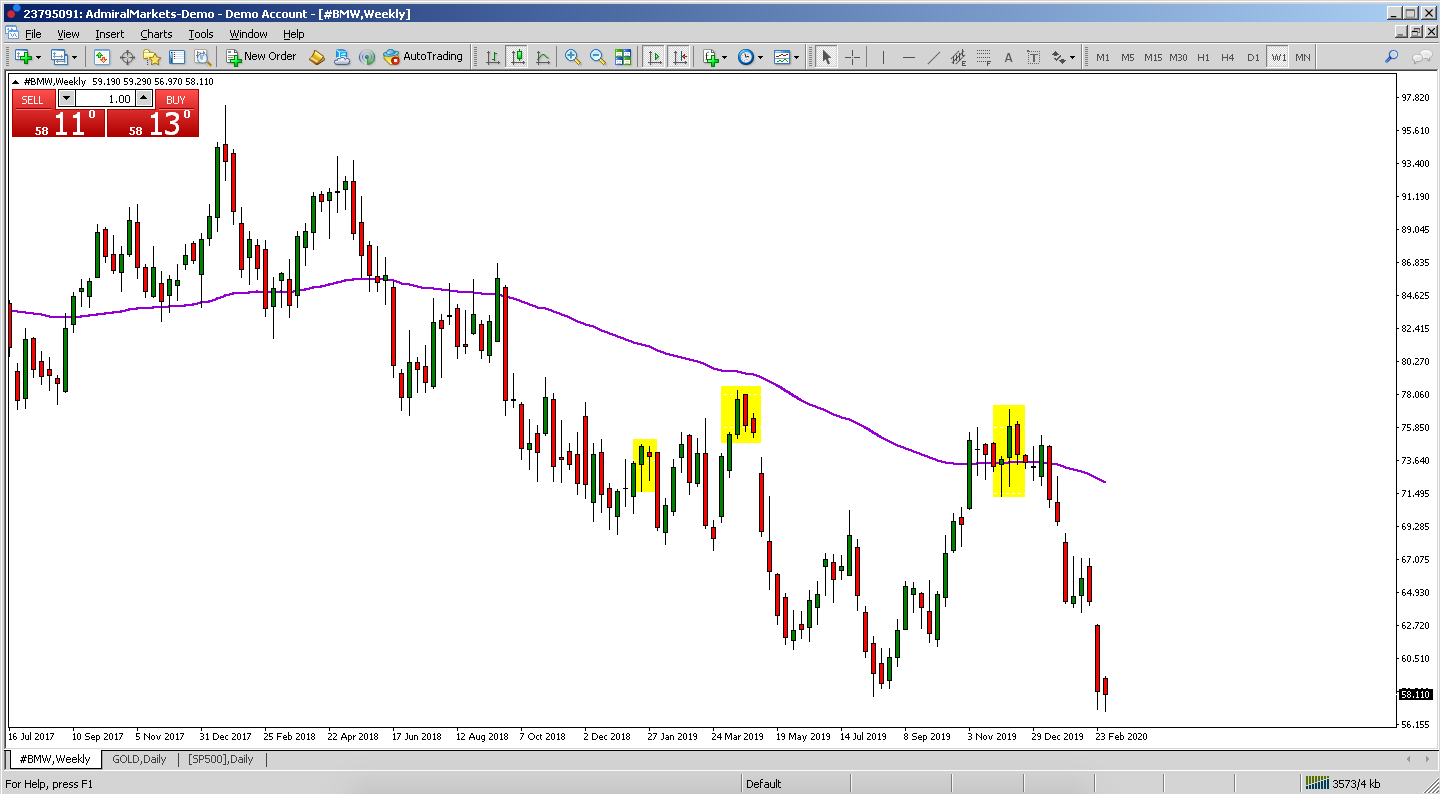Click the 1.00 lot size field
The image size is (1440, 794).
[107, 99]
